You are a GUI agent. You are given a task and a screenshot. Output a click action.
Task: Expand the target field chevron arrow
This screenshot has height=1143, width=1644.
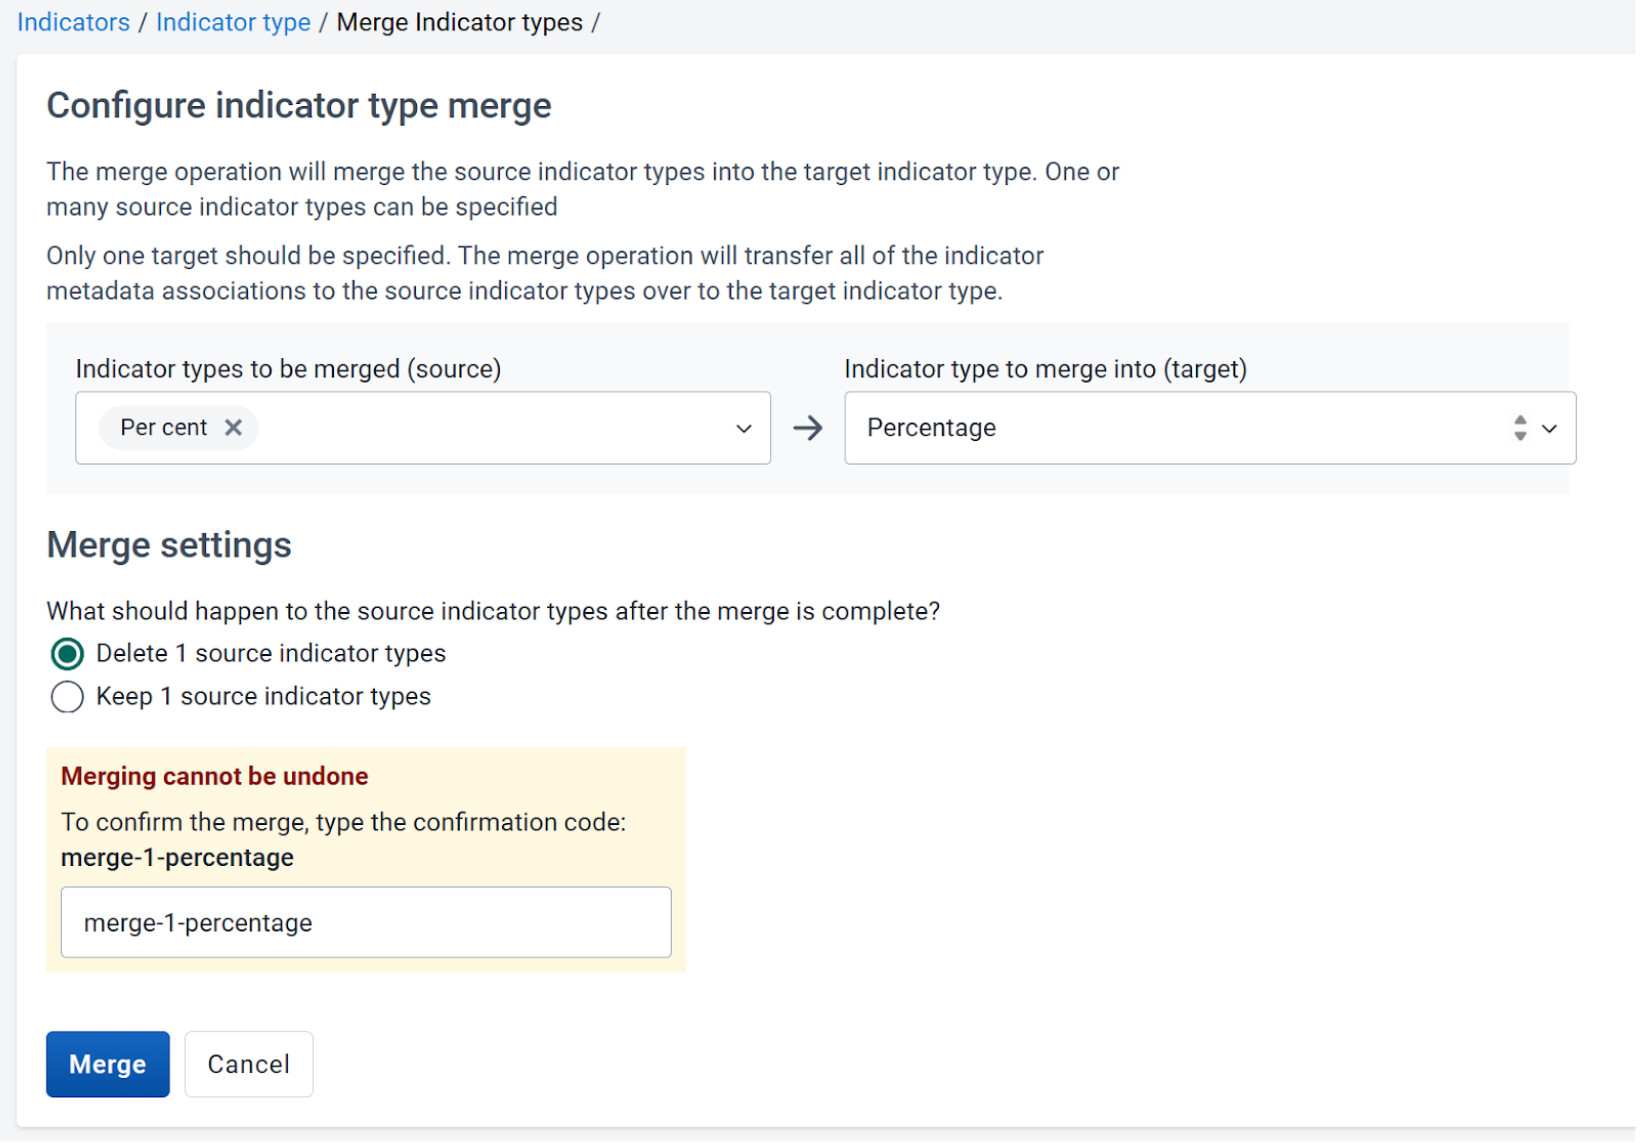click(x=1549, y=429)
